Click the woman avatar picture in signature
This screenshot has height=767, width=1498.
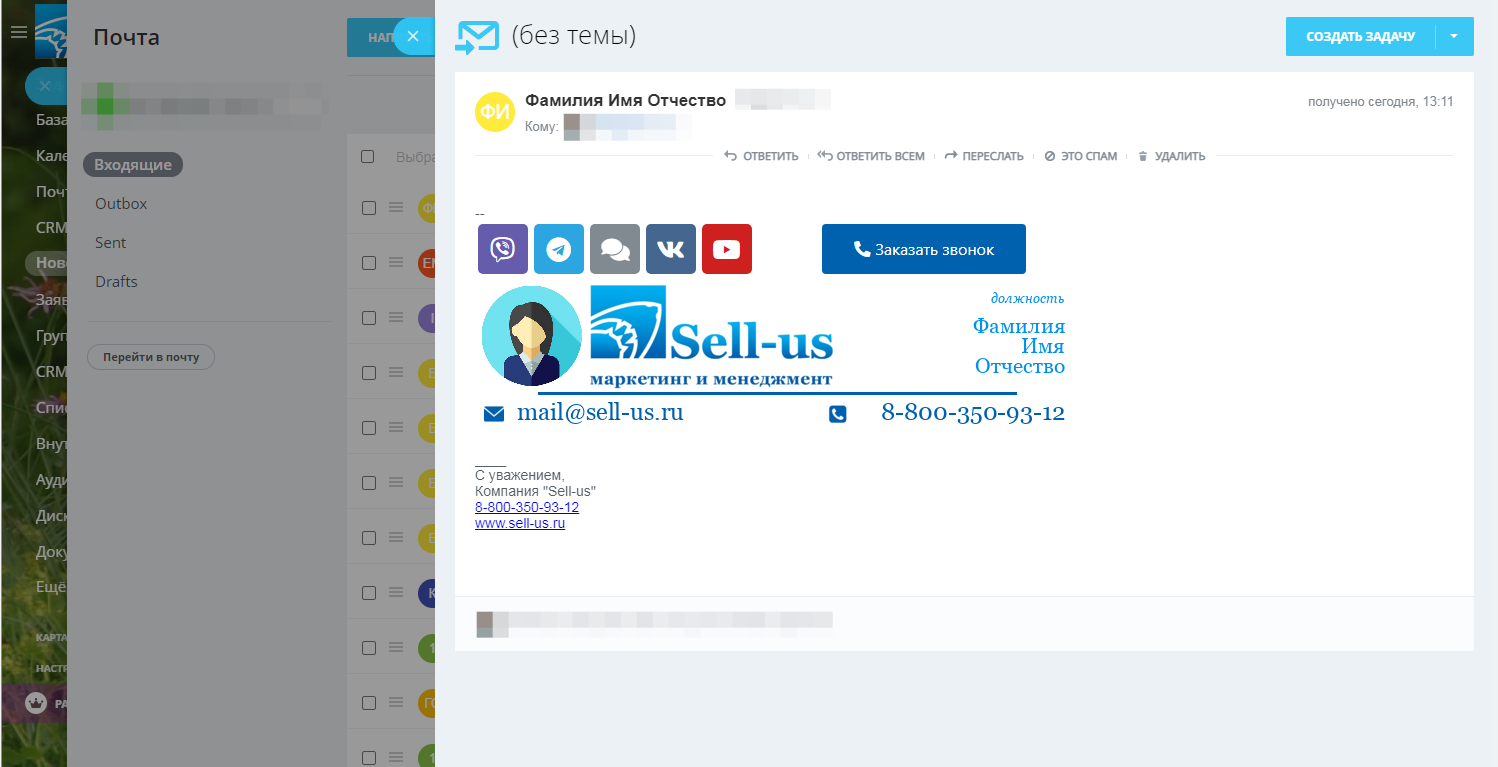pyautogui.click(x=531, y=336)
